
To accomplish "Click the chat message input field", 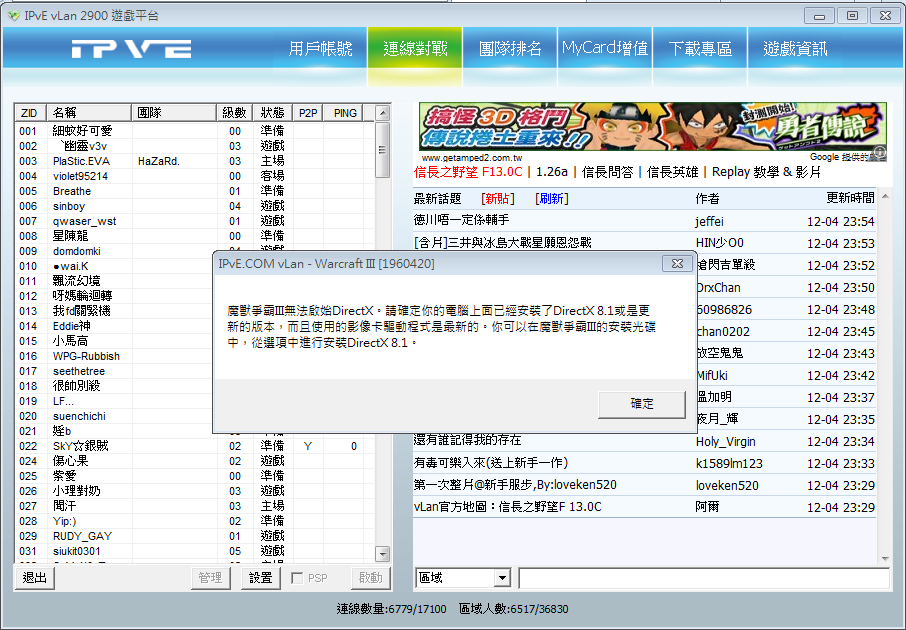I will coord(703,578).
